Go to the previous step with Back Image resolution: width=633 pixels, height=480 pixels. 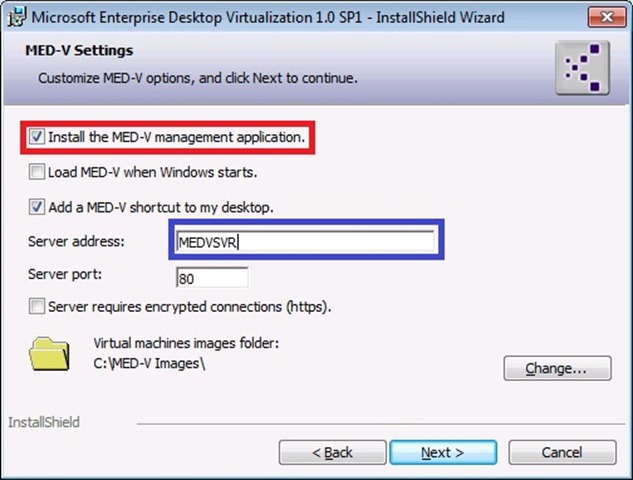pyautogui.click(x=331, y=453)
